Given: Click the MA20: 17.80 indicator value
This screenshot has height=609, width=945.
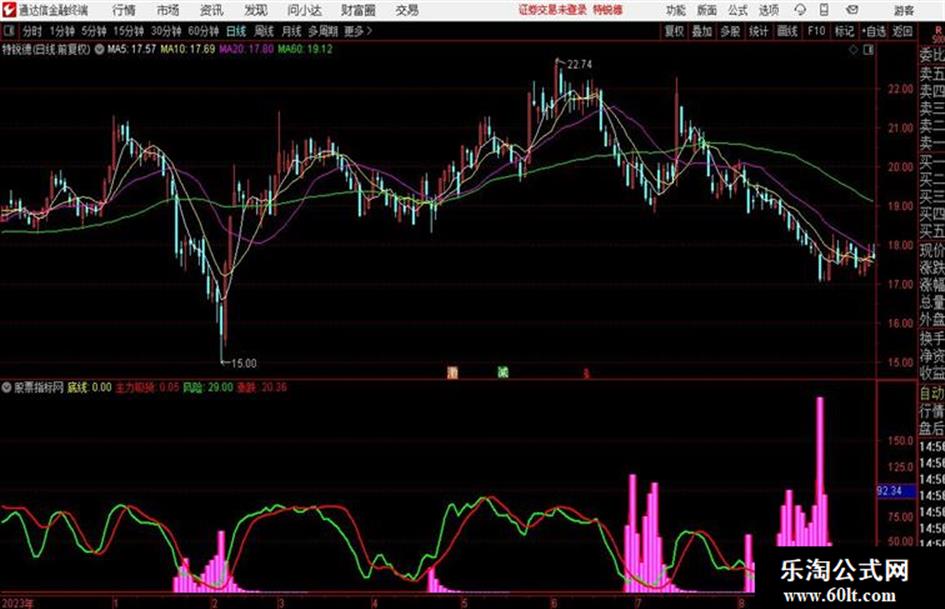Looking at the screenshot, I should coord(246,49).
